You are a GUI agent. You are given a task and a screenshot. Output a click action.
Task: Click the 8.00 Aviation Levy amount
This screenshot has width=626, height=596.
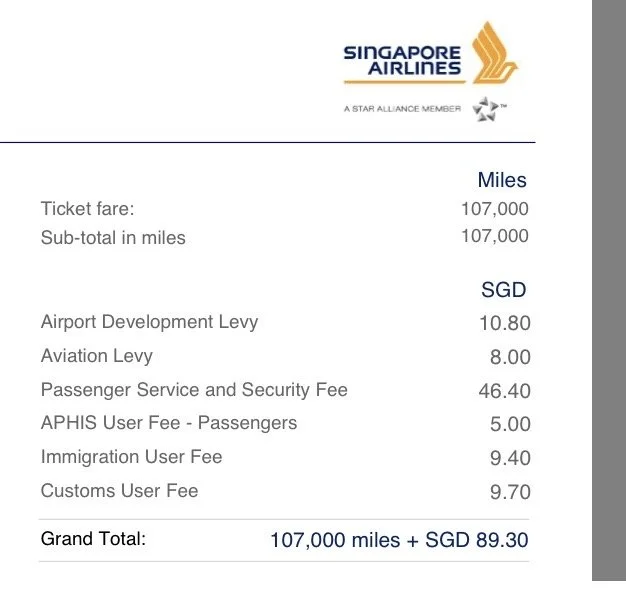tap(510, 357)
